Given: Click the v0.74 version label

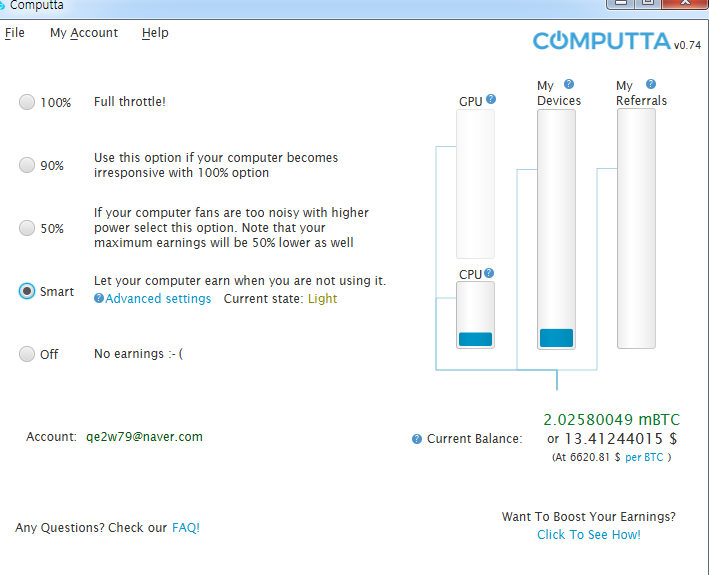Looking at the screenshot, I should [x=687, y=45].
